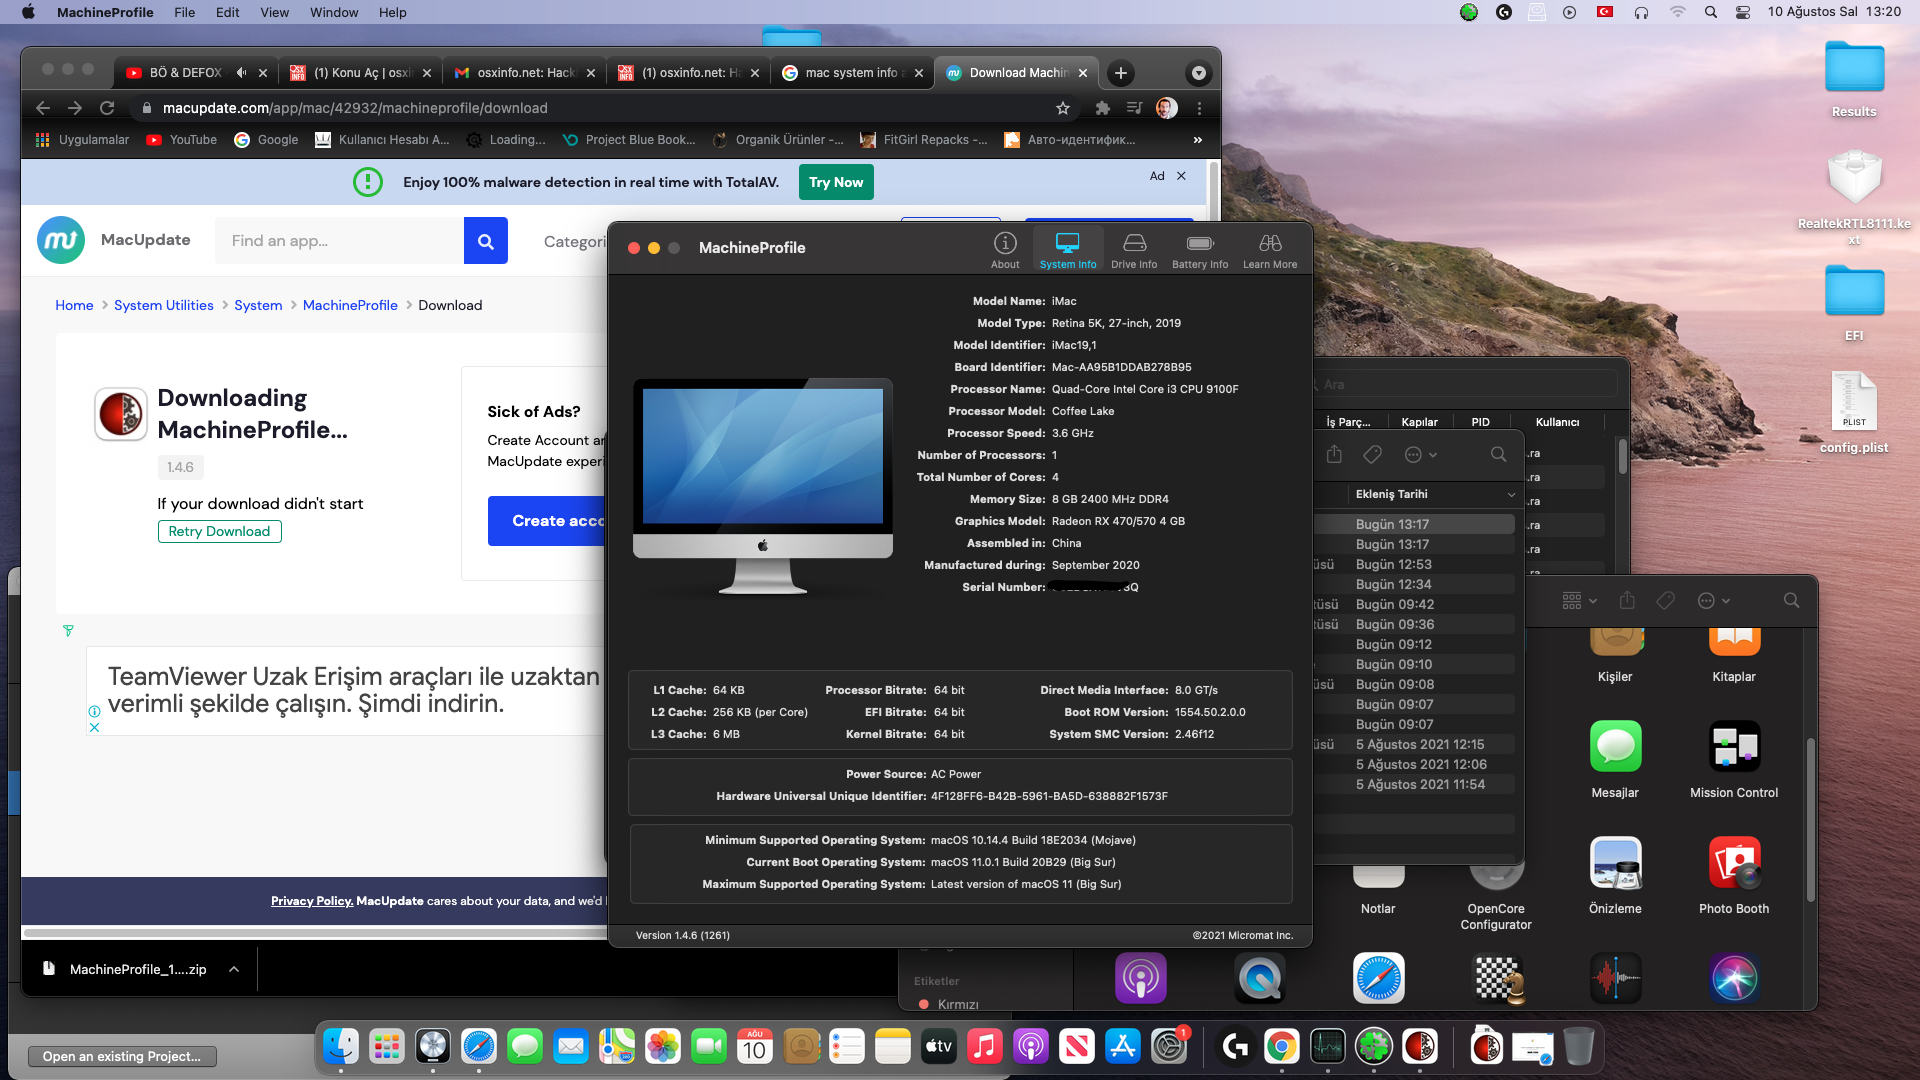Open Photo Booth in Launchpad folder
This screenshot has height=1080, width=1920.
point(1733,864)
